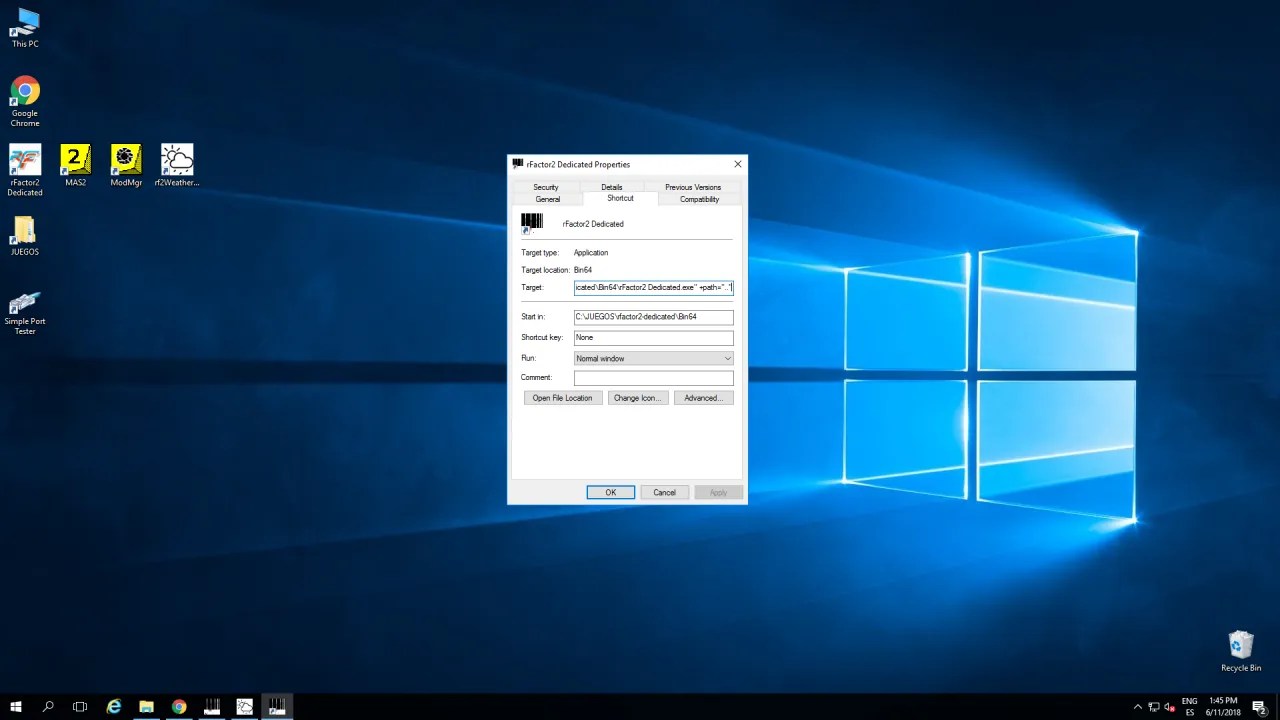Open the clock and date flyout
The height and width of the screenshot is (720, 1280).
(x=1224, y=707)
